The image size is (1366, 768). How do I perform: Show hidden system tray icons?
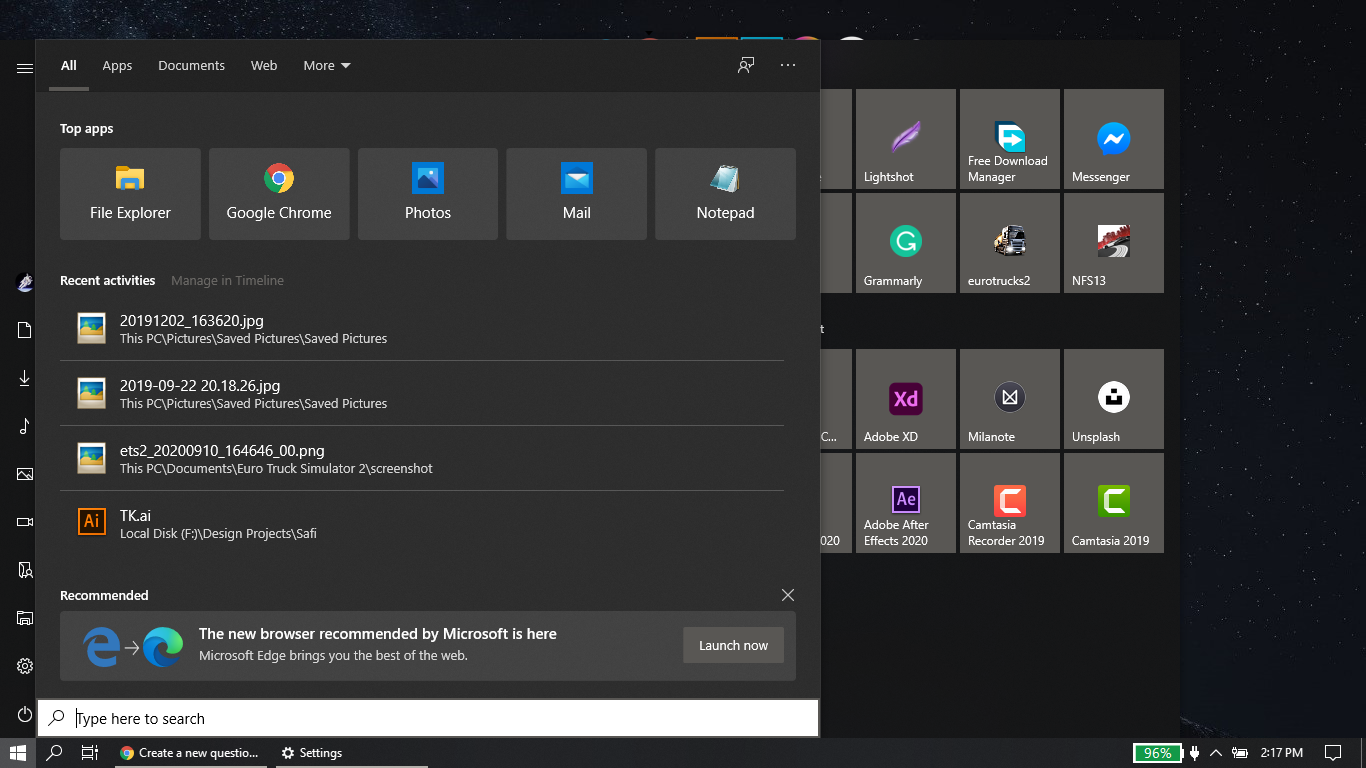1216,753
